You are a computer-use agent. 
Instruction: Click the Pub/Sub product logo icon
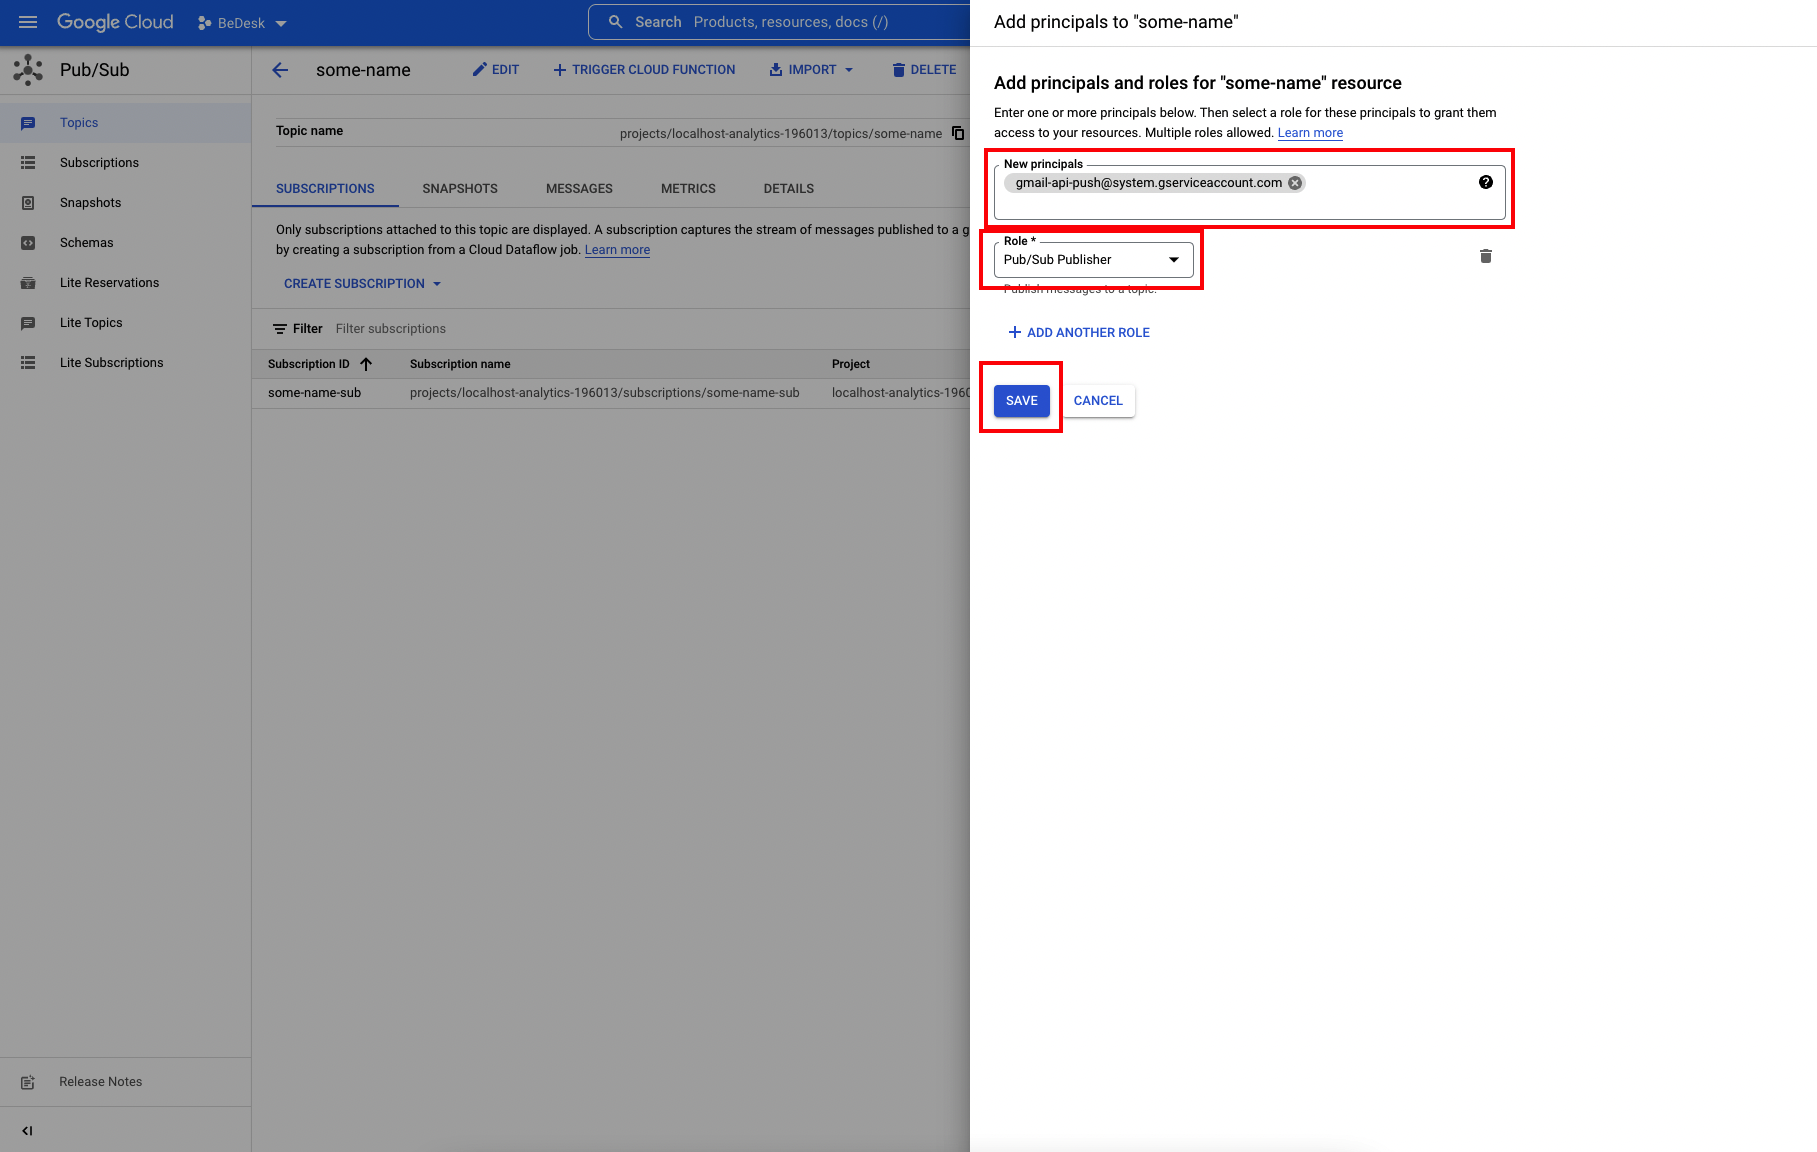click(x=28, y=70)
